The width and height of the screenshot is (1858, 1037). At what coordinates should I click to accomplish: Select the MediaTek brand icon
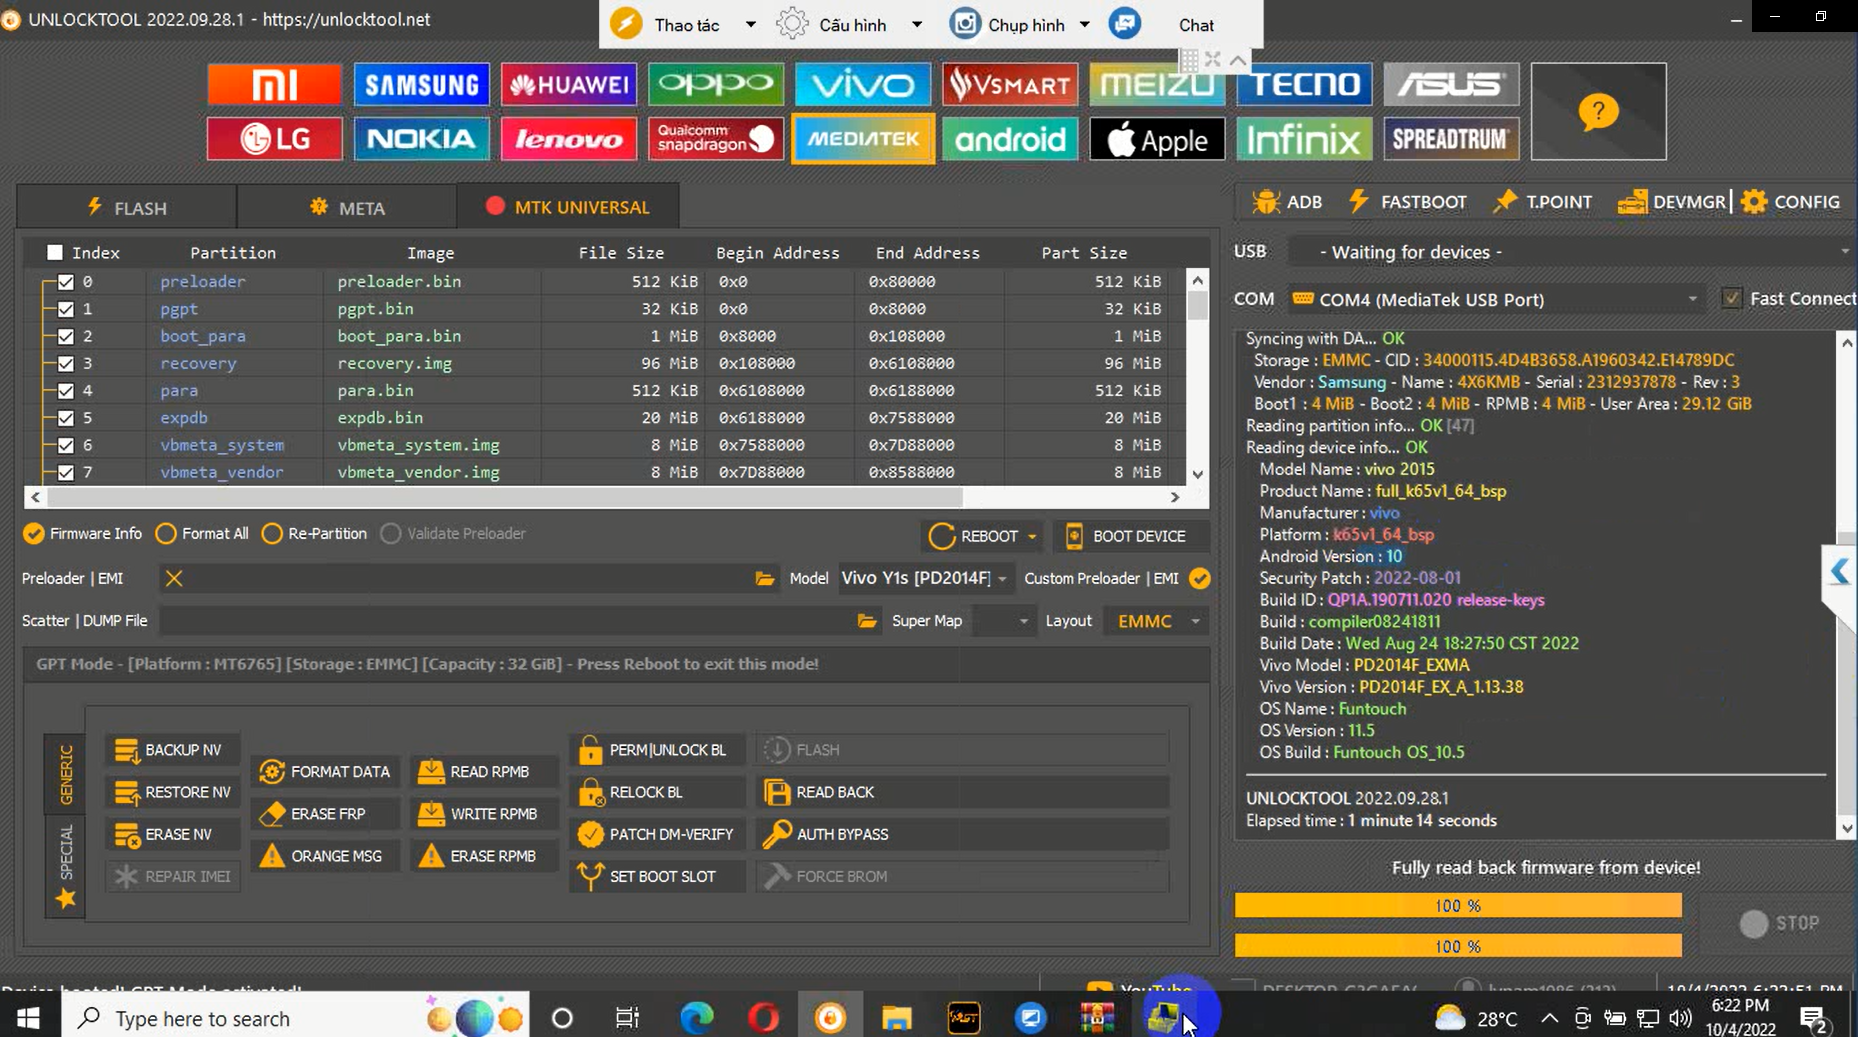[863, 139]
